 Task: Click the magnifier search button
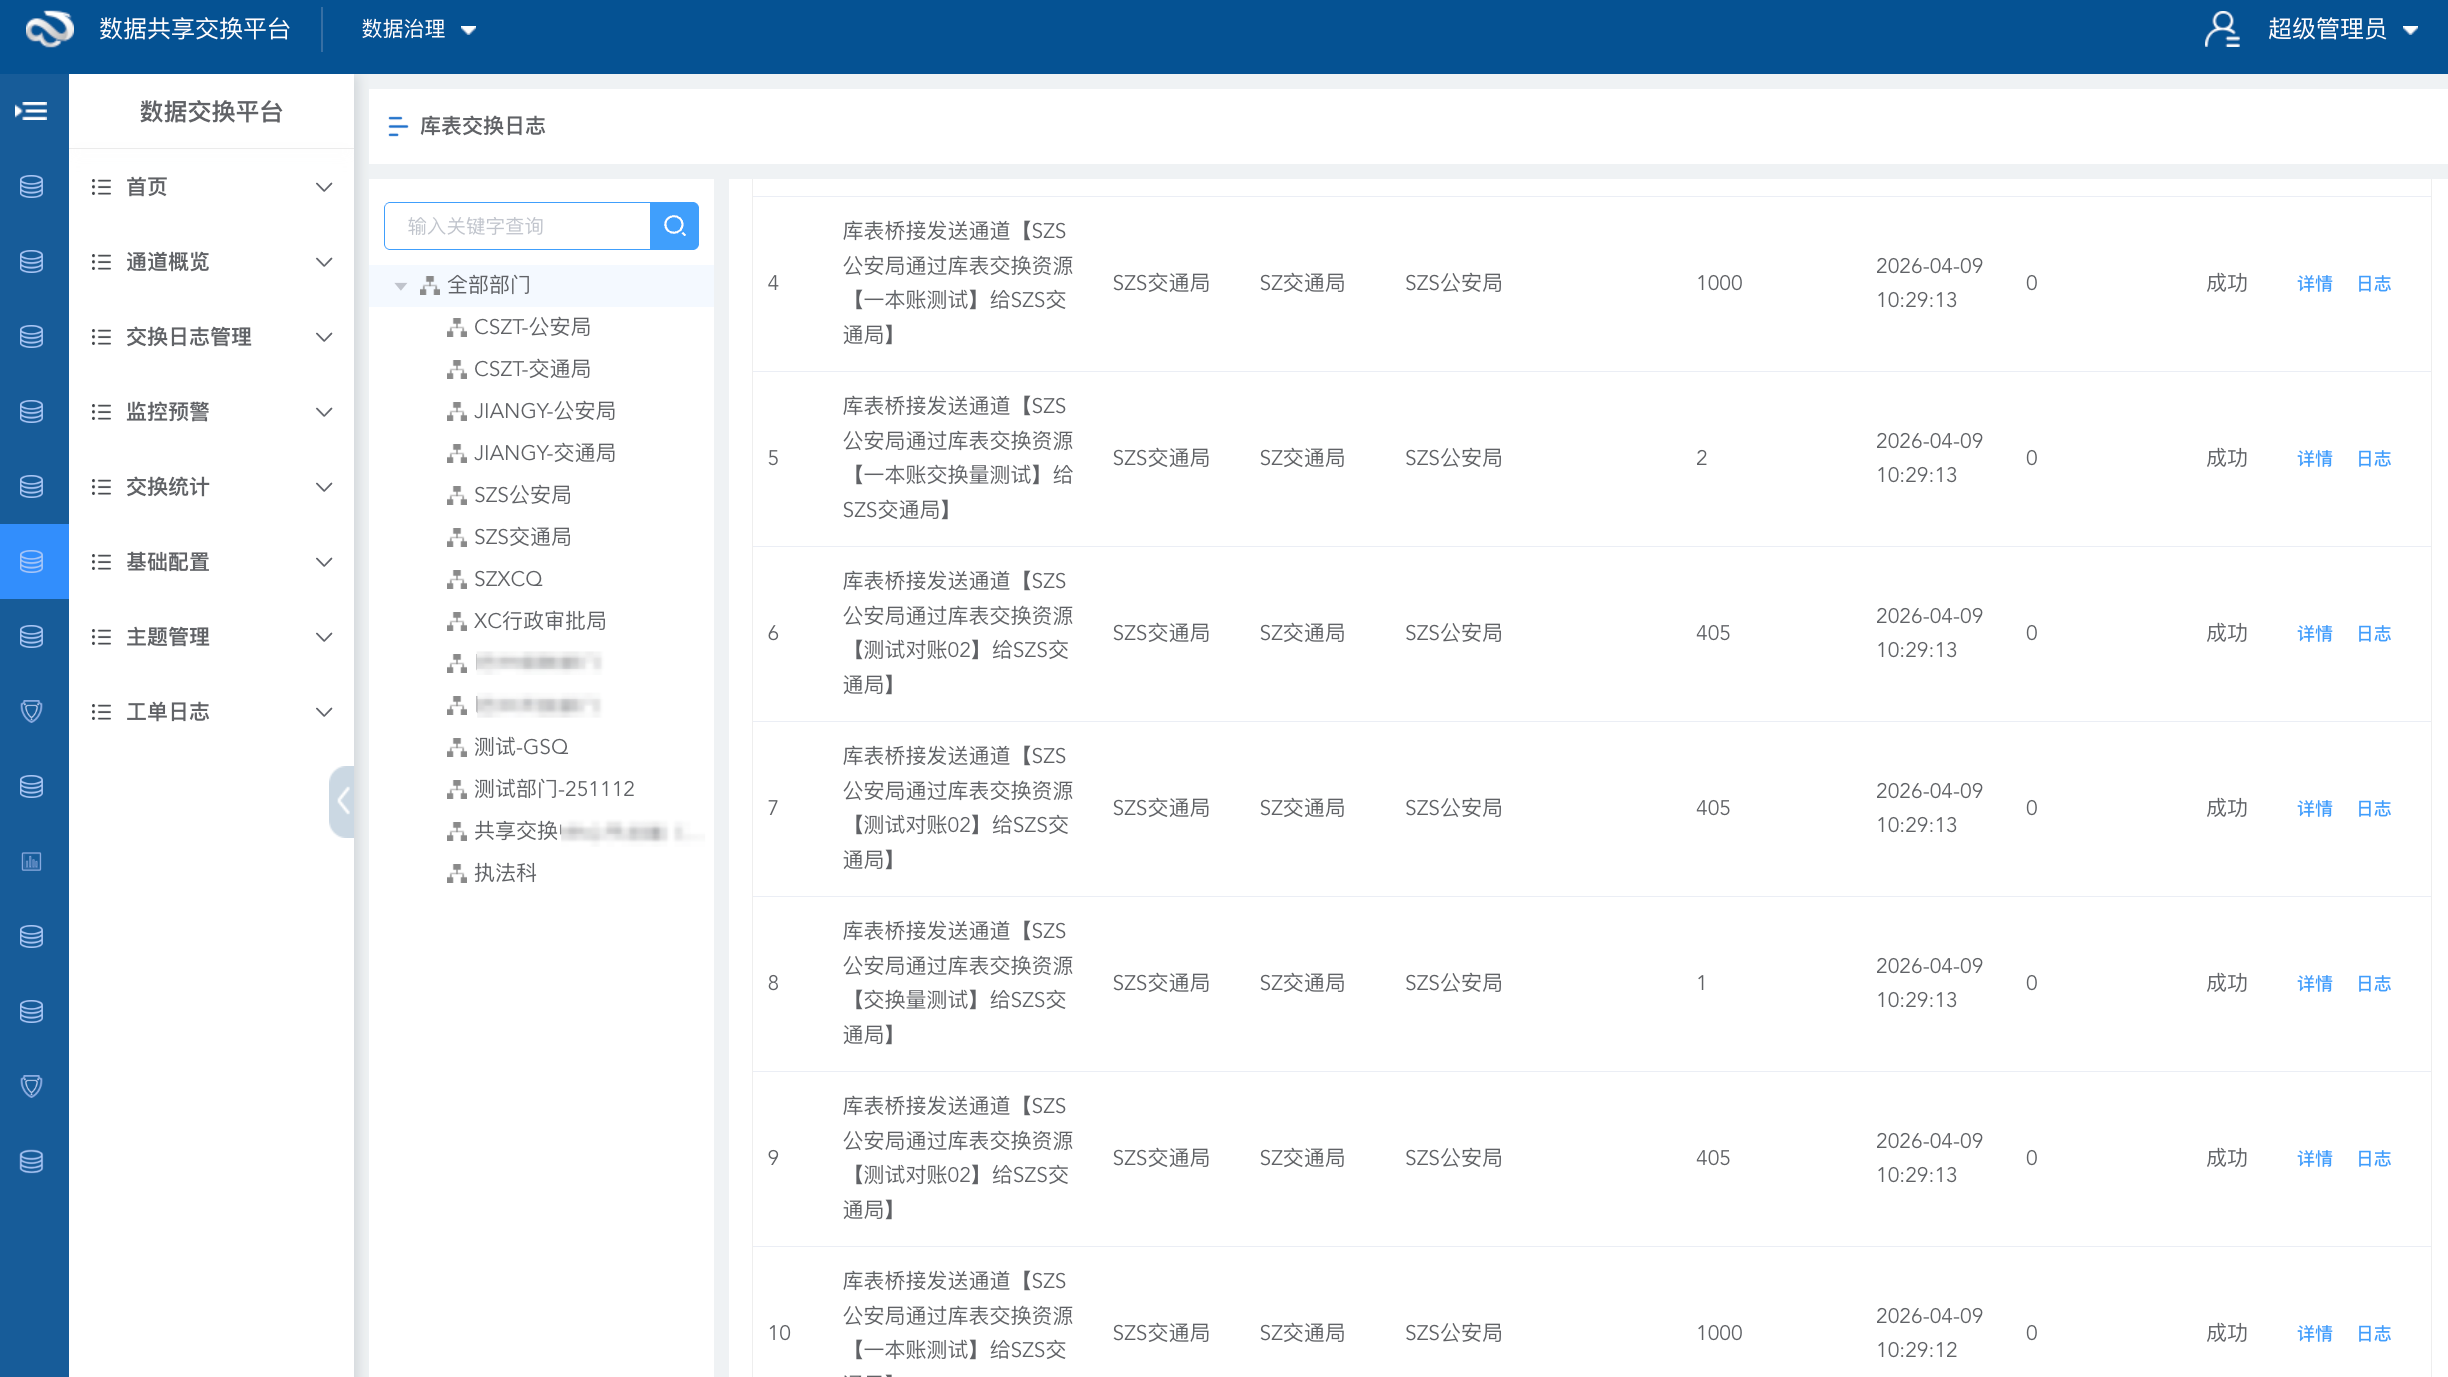pos(674,226)
